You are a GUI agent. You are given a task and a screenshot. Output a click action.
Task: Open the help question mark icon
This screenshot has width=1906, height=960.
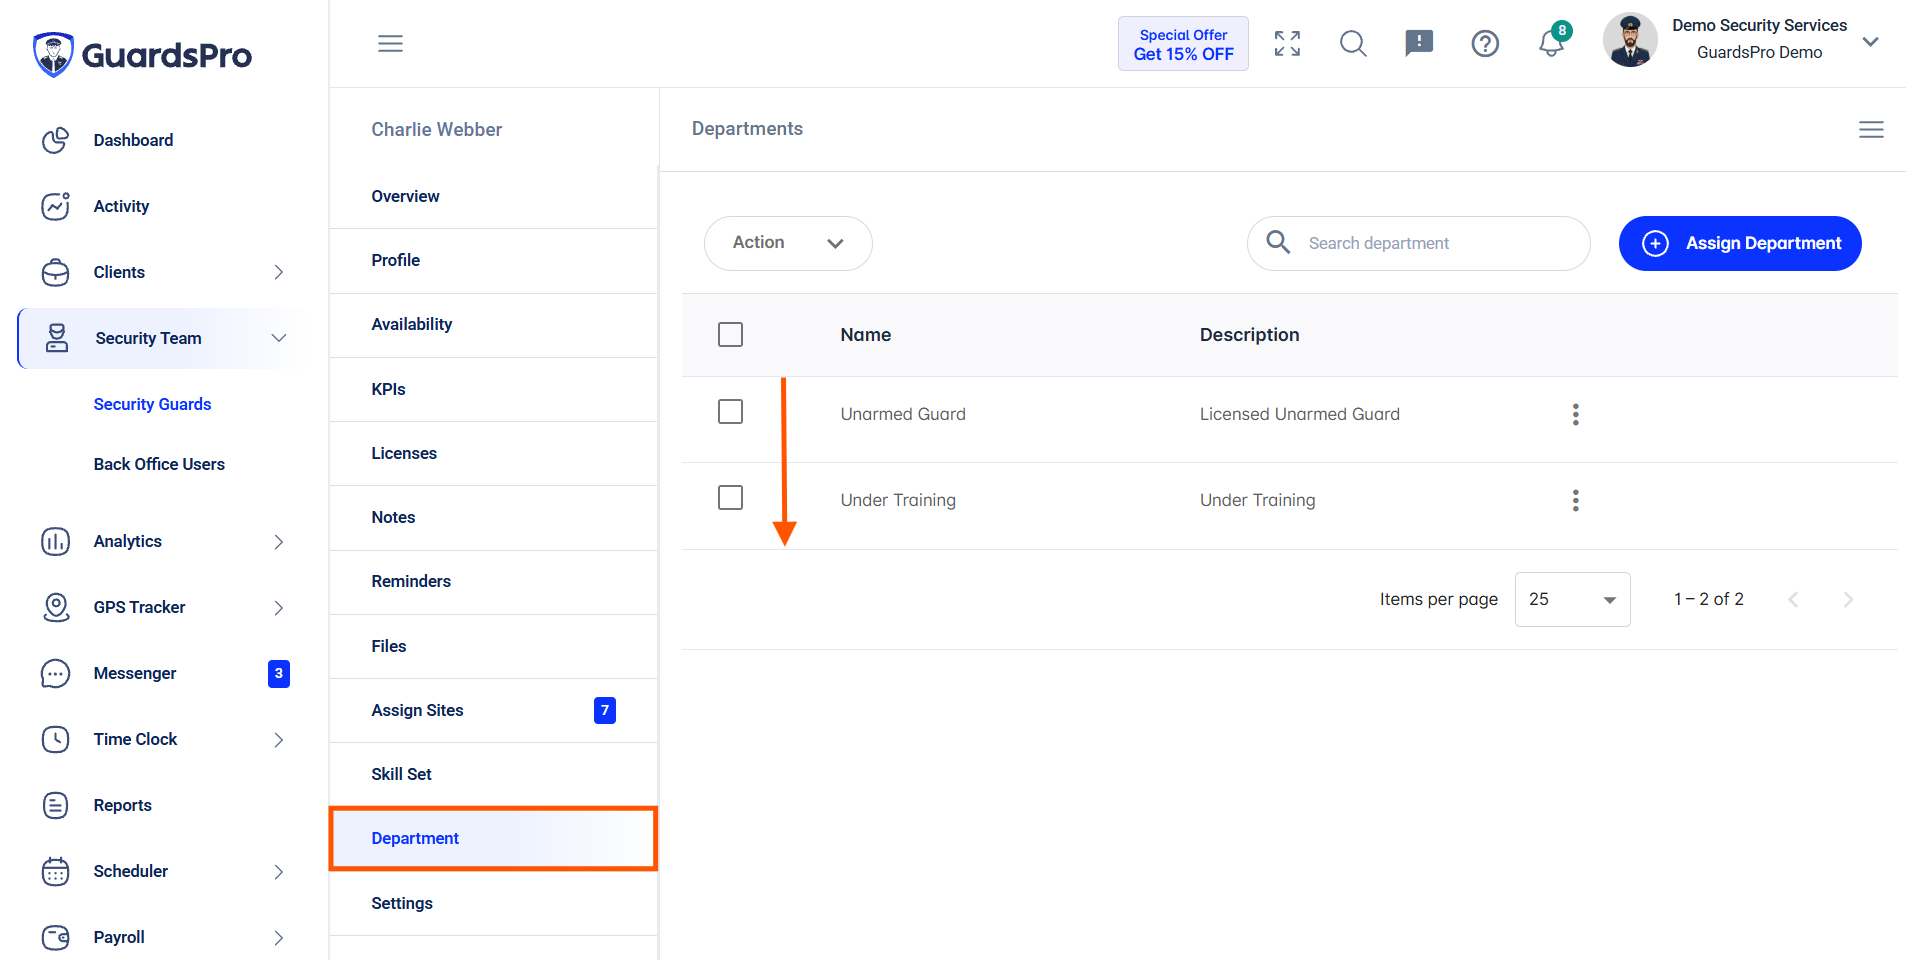pyautogui.click(x=1485, y=43)
